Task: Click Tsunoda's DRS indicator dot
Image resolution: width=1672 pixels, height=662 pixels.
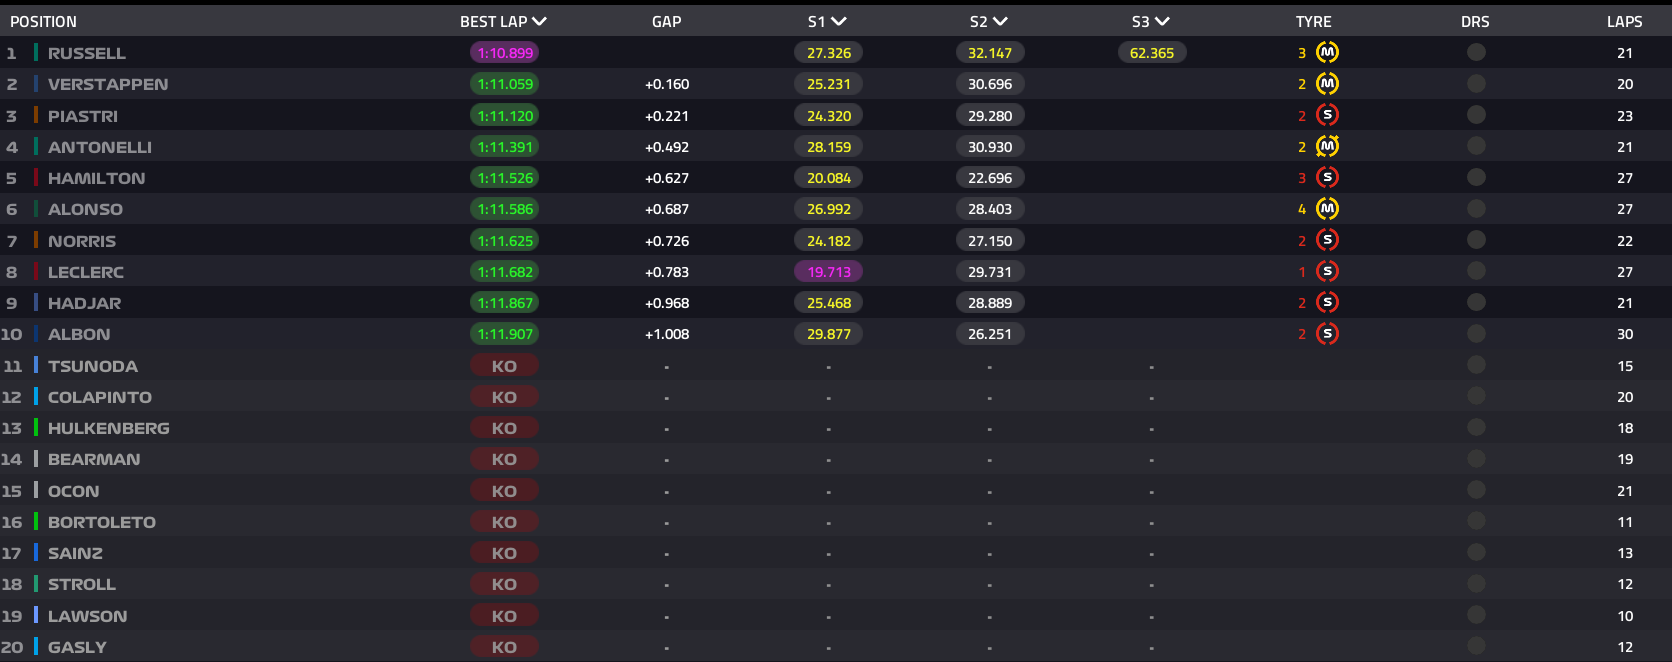Action: click(1475, 365)
